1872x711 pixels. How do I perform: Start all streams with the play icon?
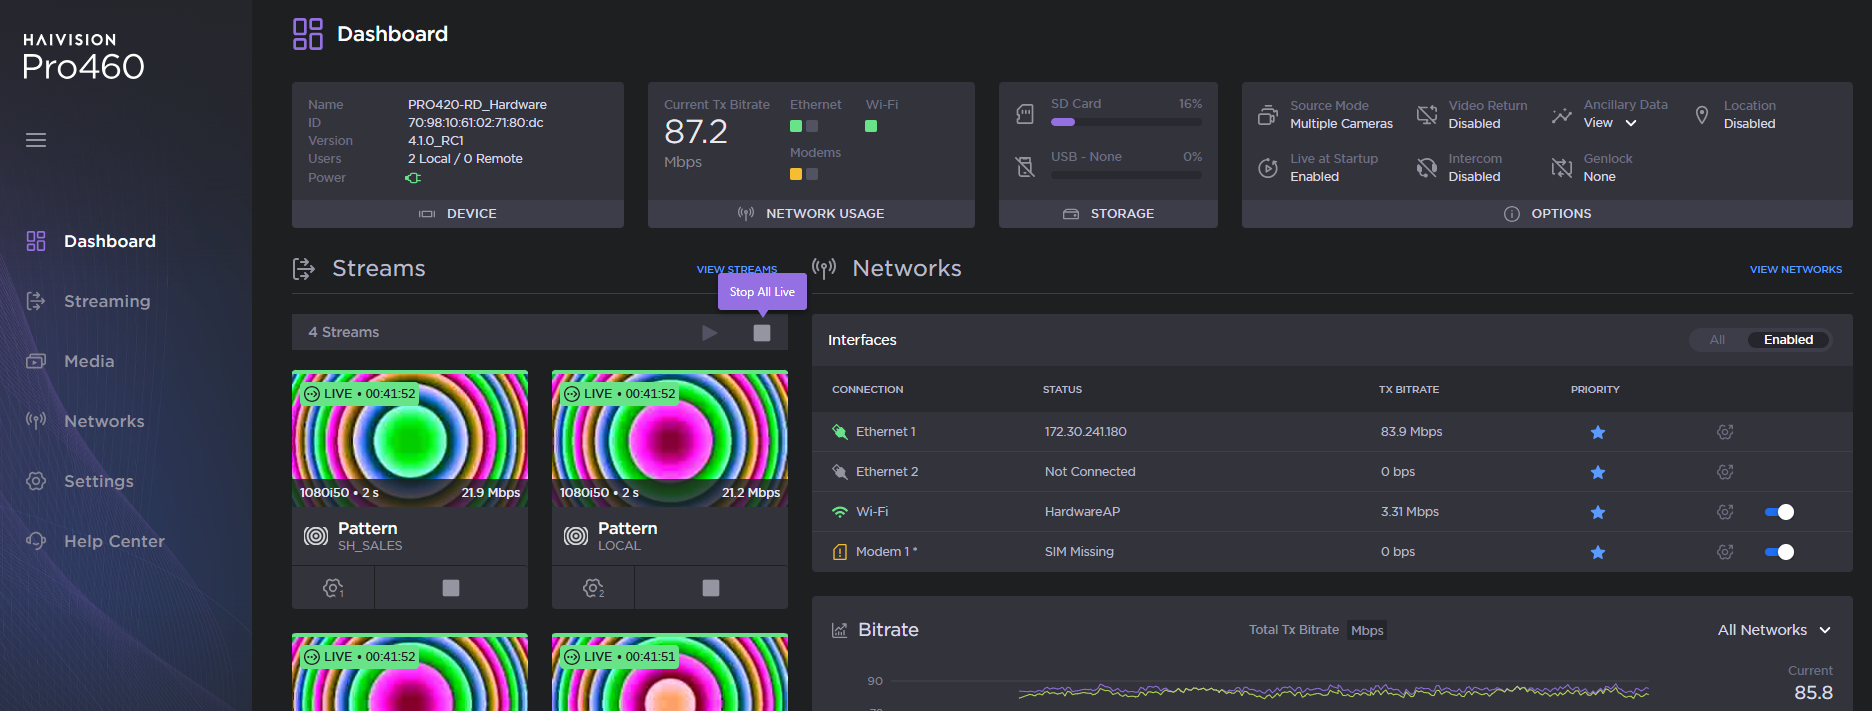pos(710,333)
